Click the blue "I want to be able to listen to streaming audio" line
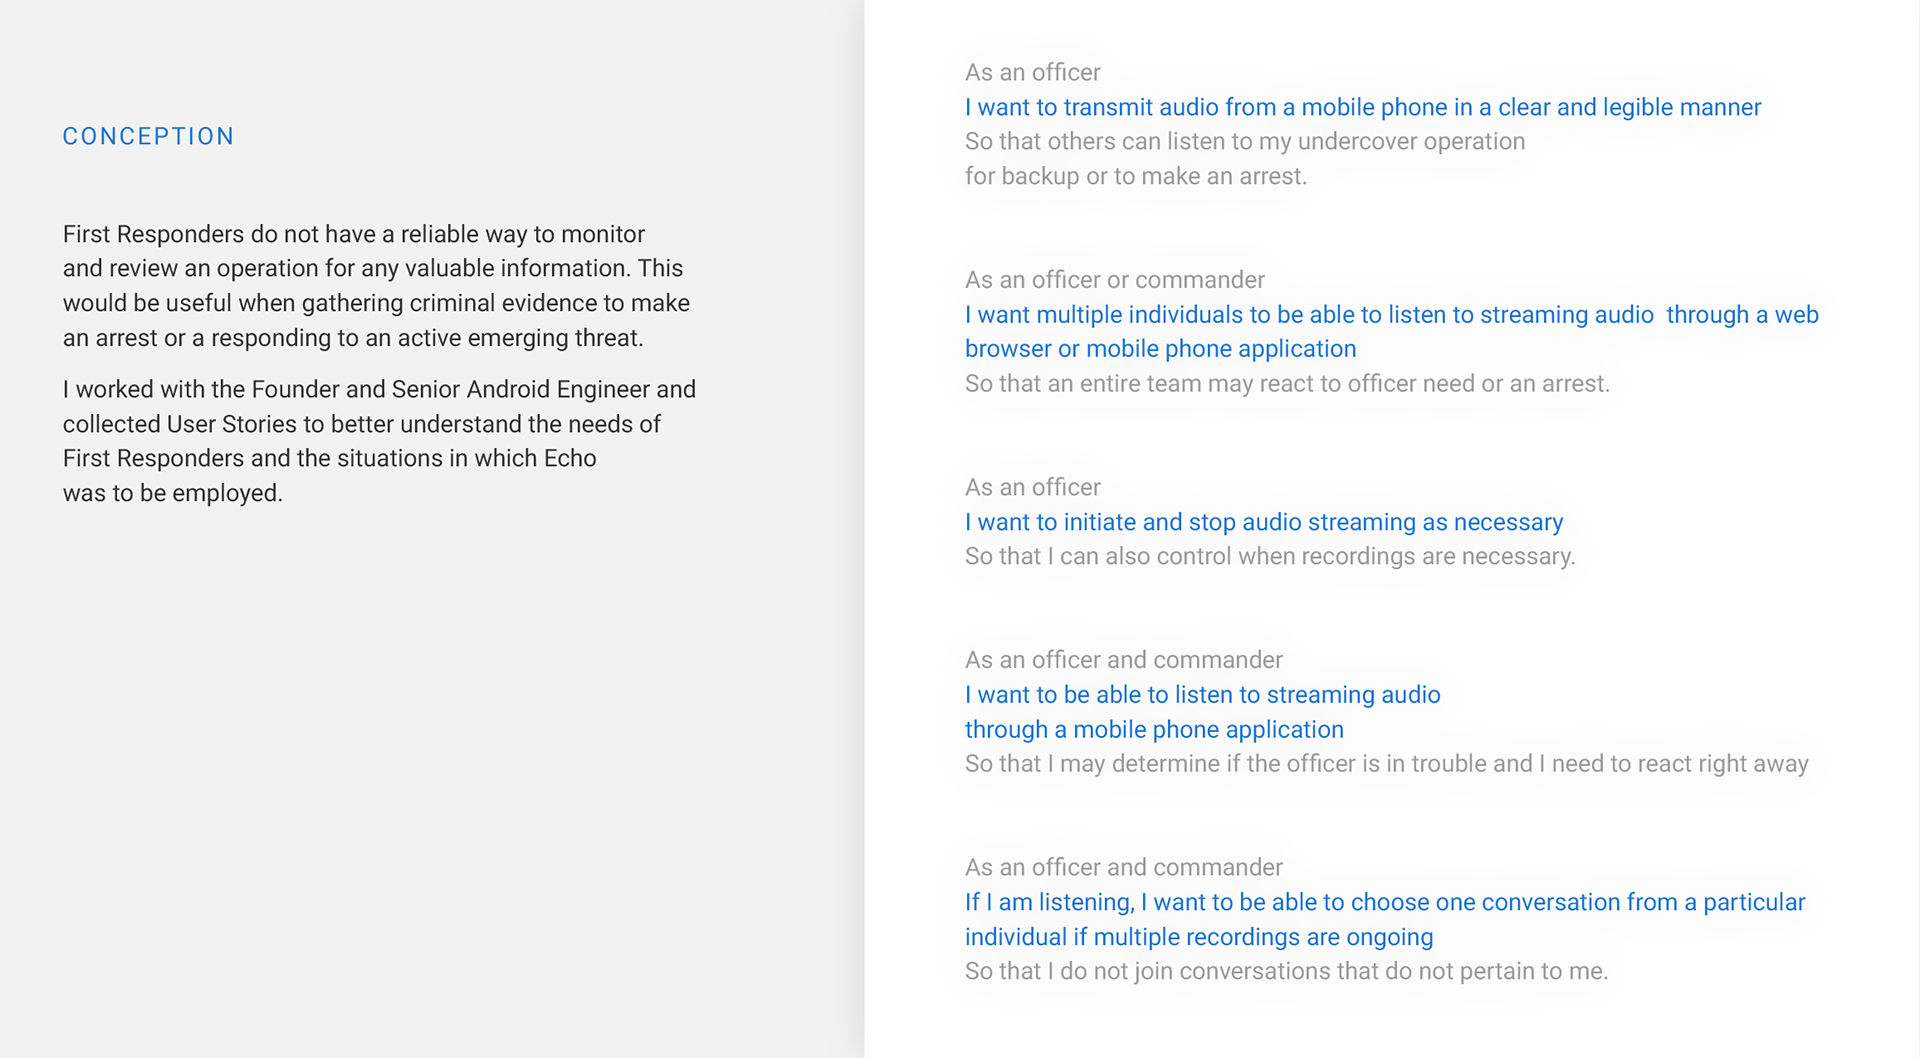The width and height of the screenshot is (1920, 1058). pos(1202,695)
